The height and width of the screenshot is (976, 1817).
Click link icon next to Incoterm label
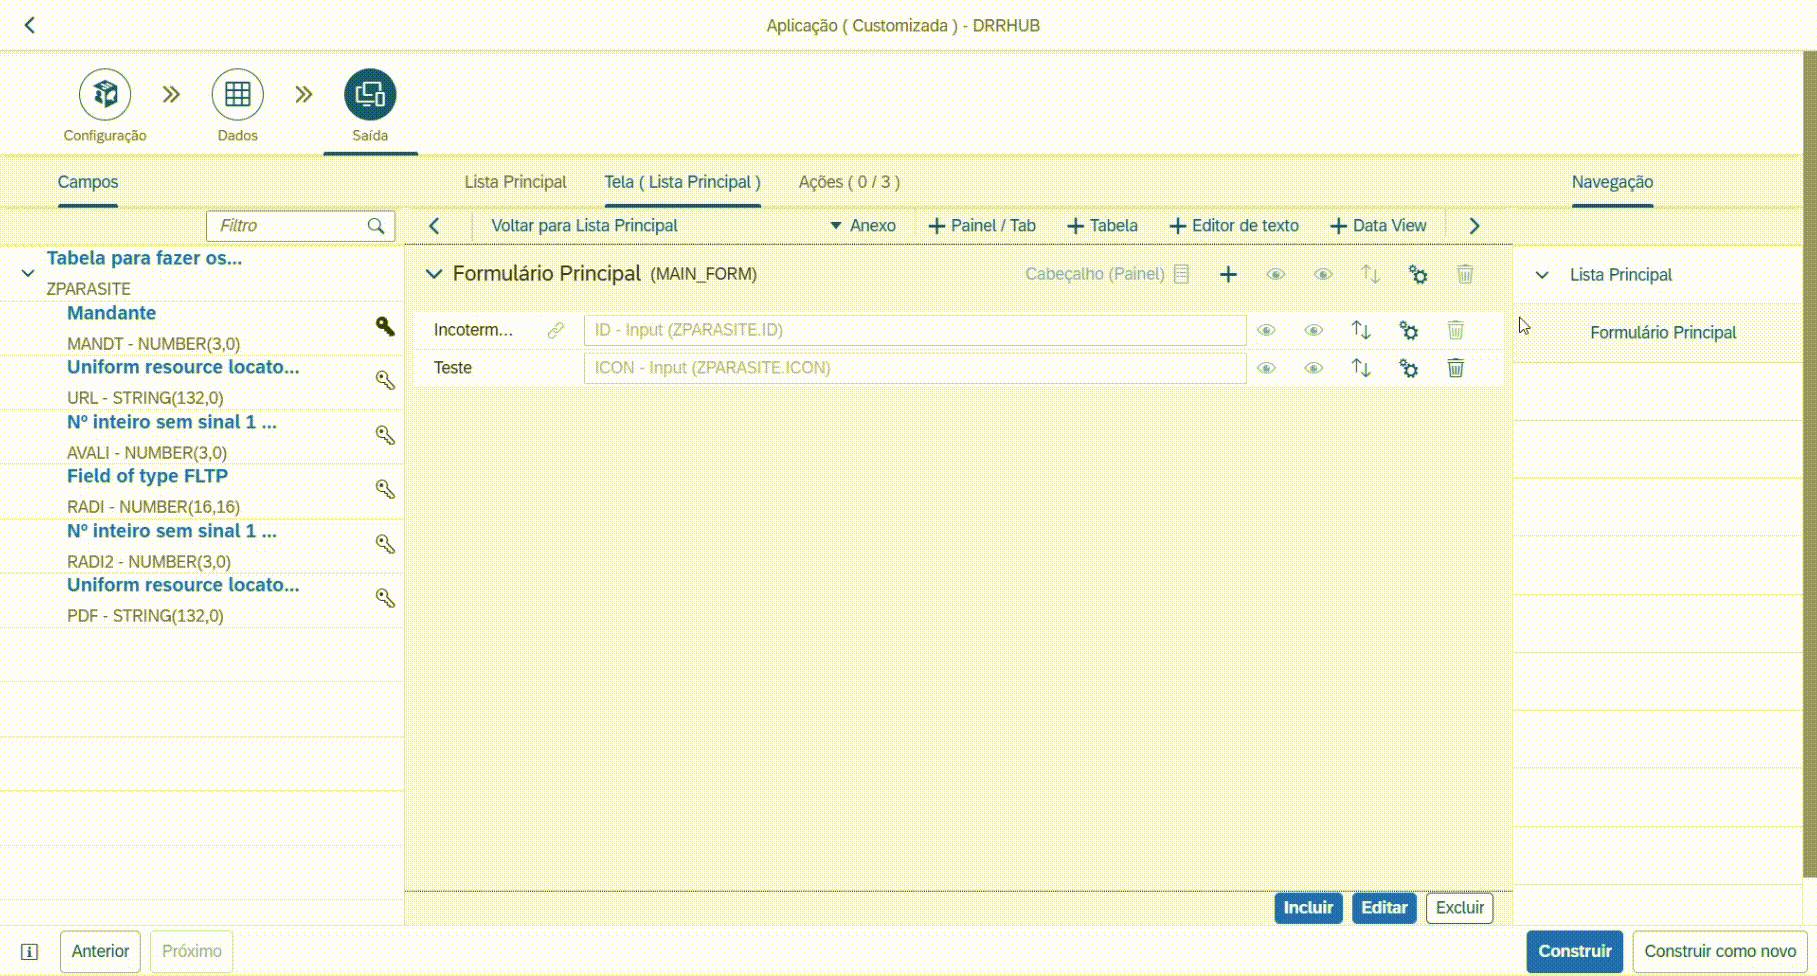[556, 330]
